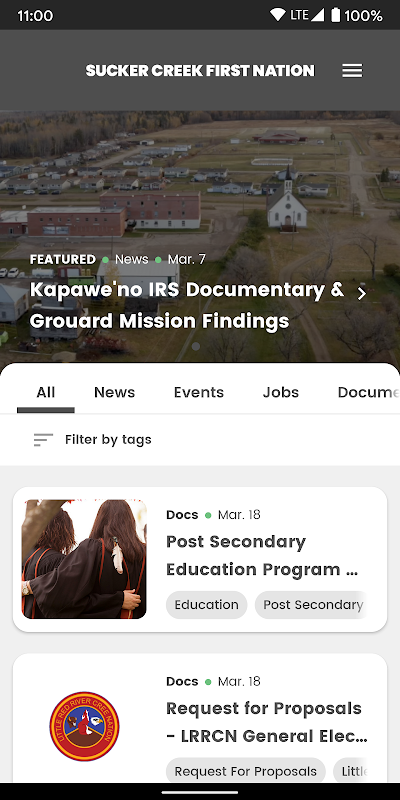Image resolution: width=400 pixels, height=800 pixels.
Task: Switch to the Documents tab
Action: (x=368, y=392)
